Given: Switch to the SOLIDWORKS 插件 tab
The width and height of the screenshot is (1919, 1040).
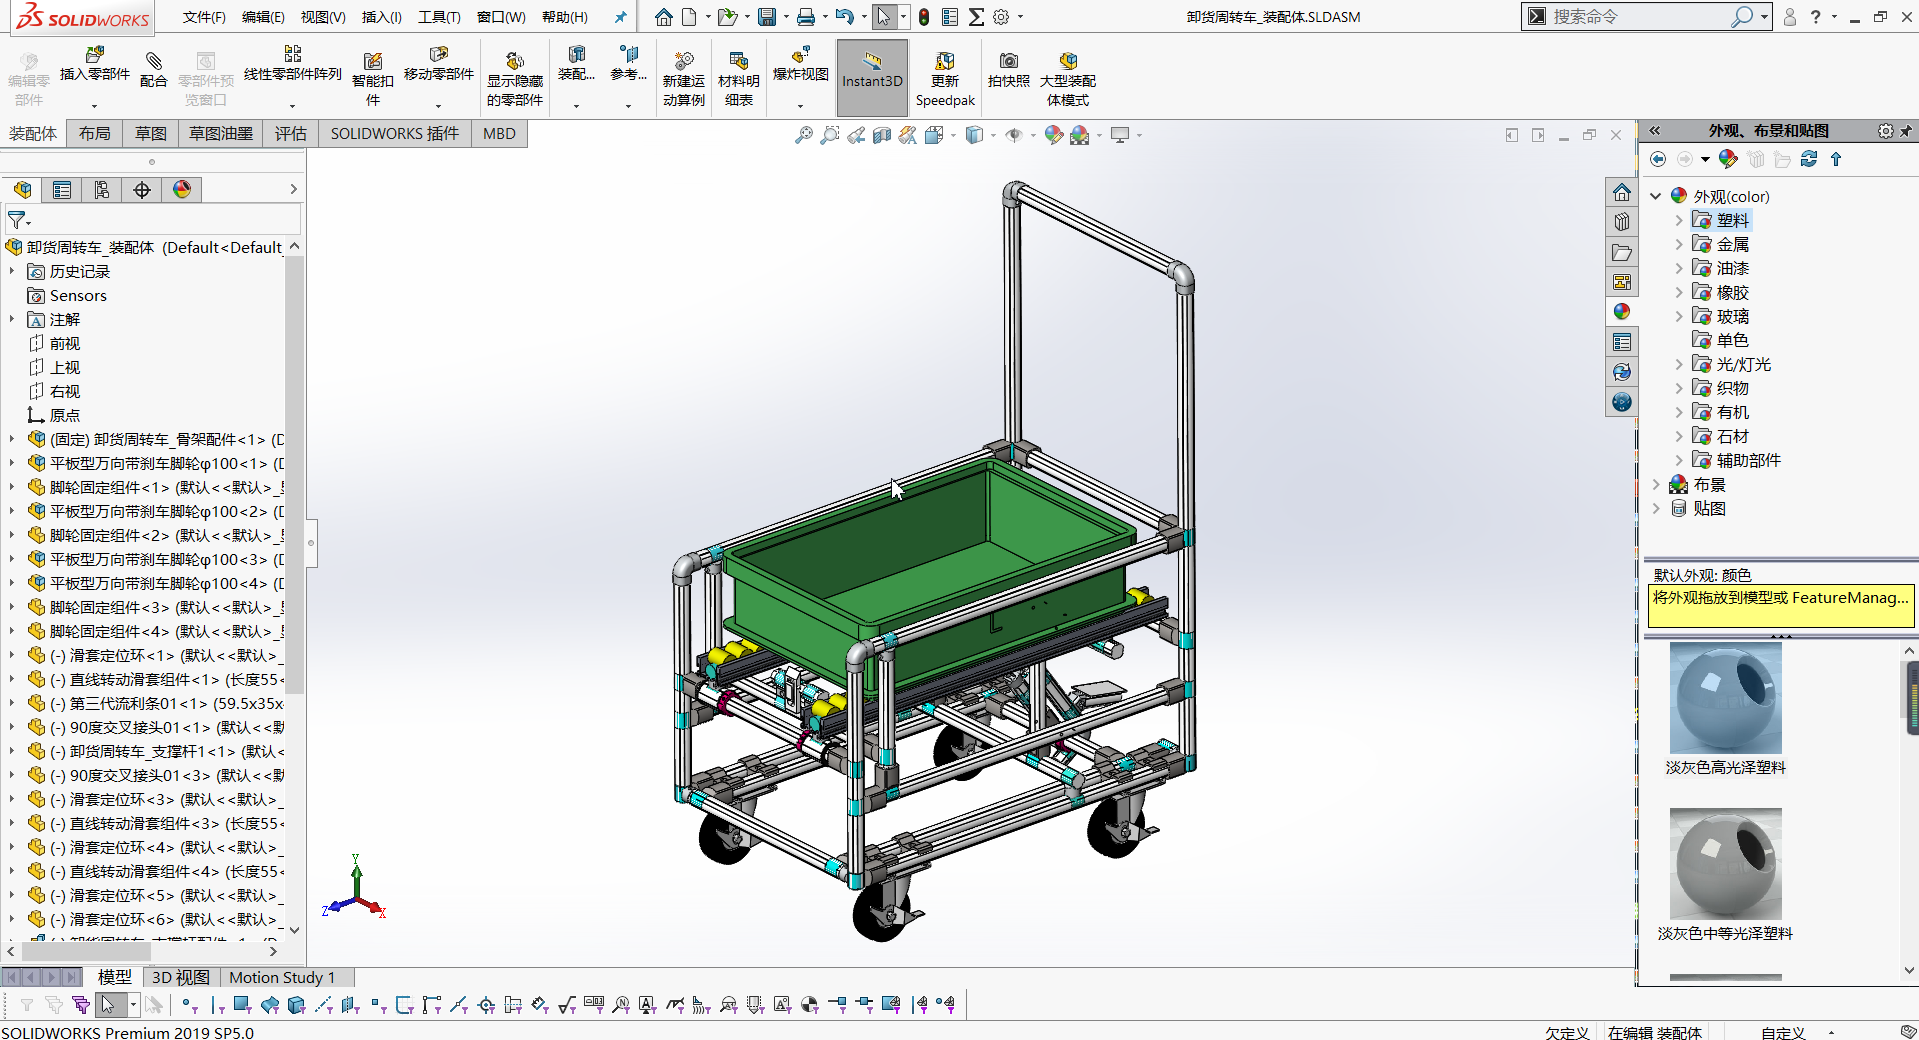Looking at the screenshot, I should click(395, 133).
